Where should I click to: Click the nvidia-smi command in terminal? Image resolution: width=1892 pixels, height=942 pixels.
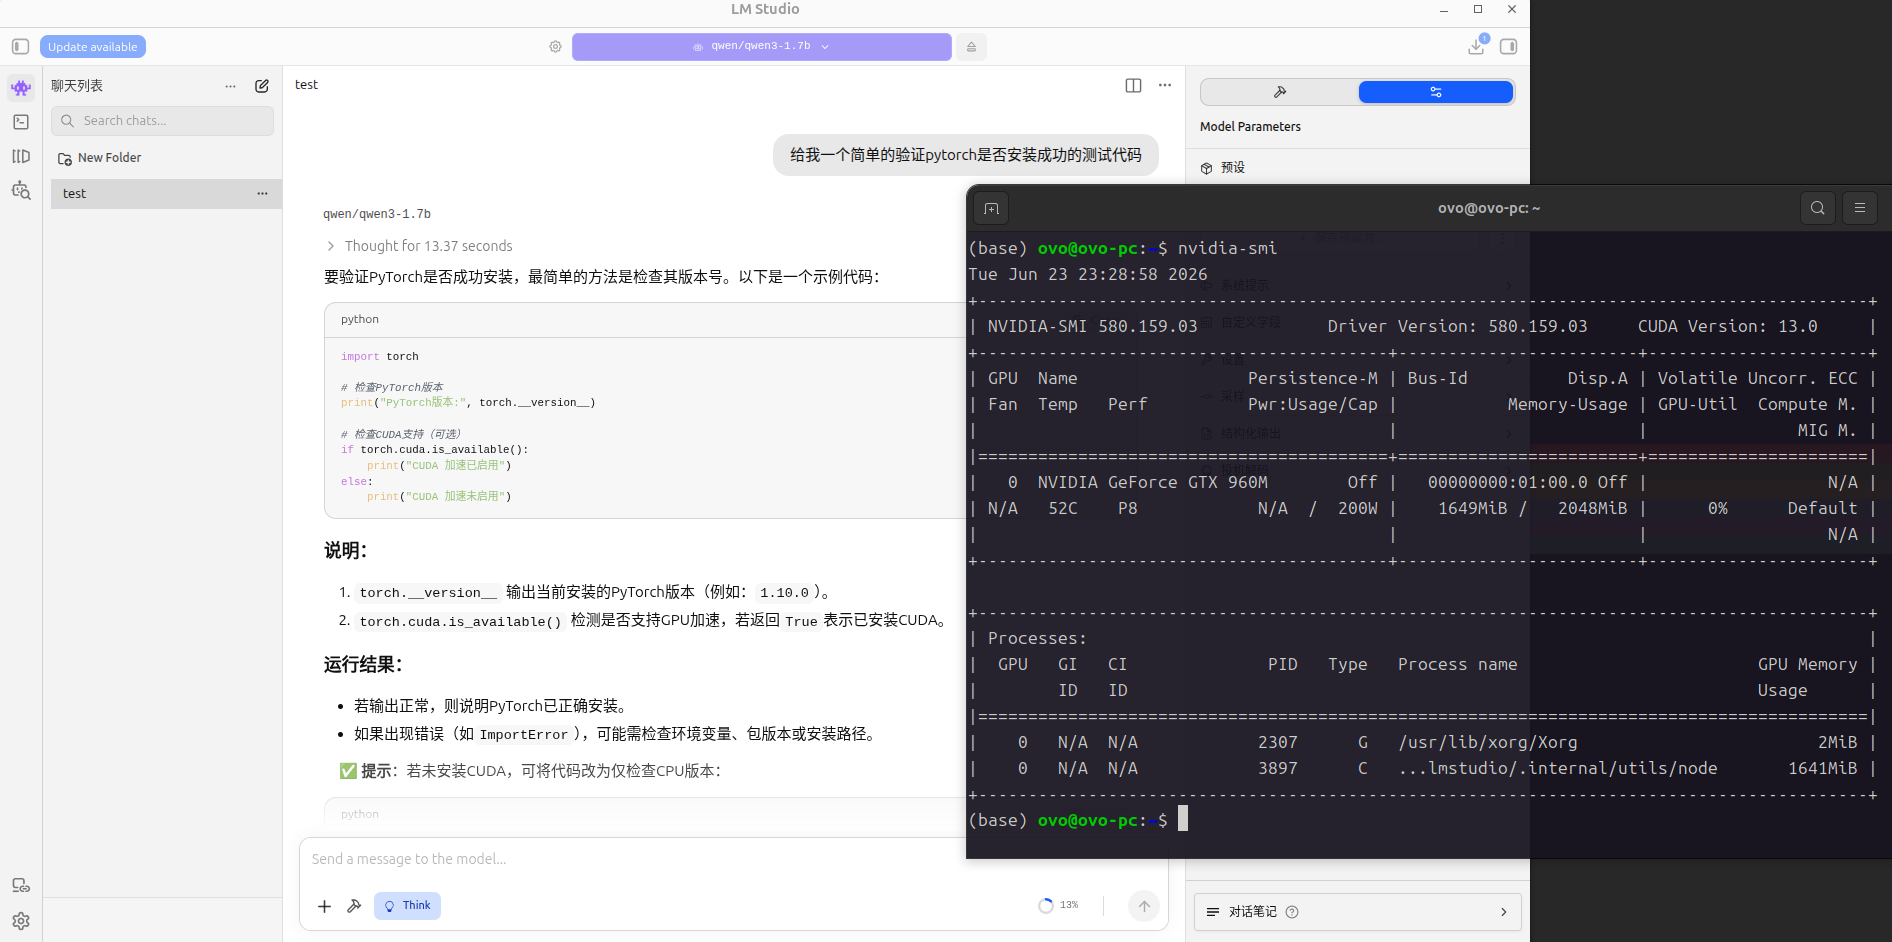pyautogui.click(x=1227, y=249)
